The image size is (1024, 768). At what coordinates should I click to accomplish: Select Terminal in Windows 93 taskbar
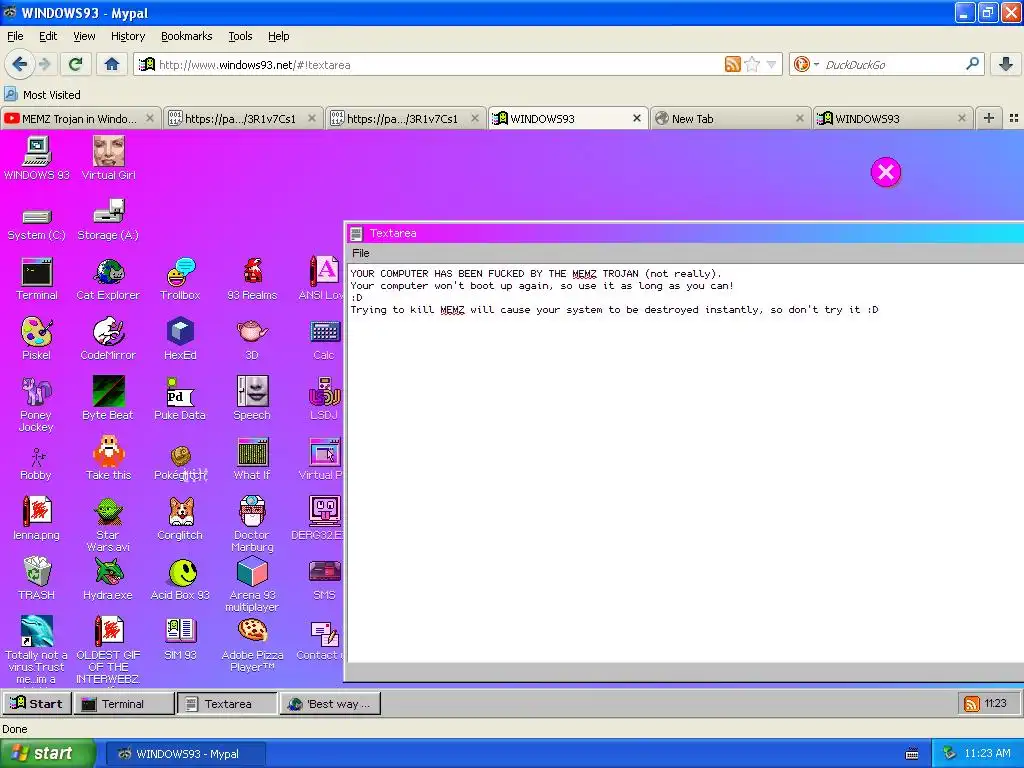(x=124, y=703)
